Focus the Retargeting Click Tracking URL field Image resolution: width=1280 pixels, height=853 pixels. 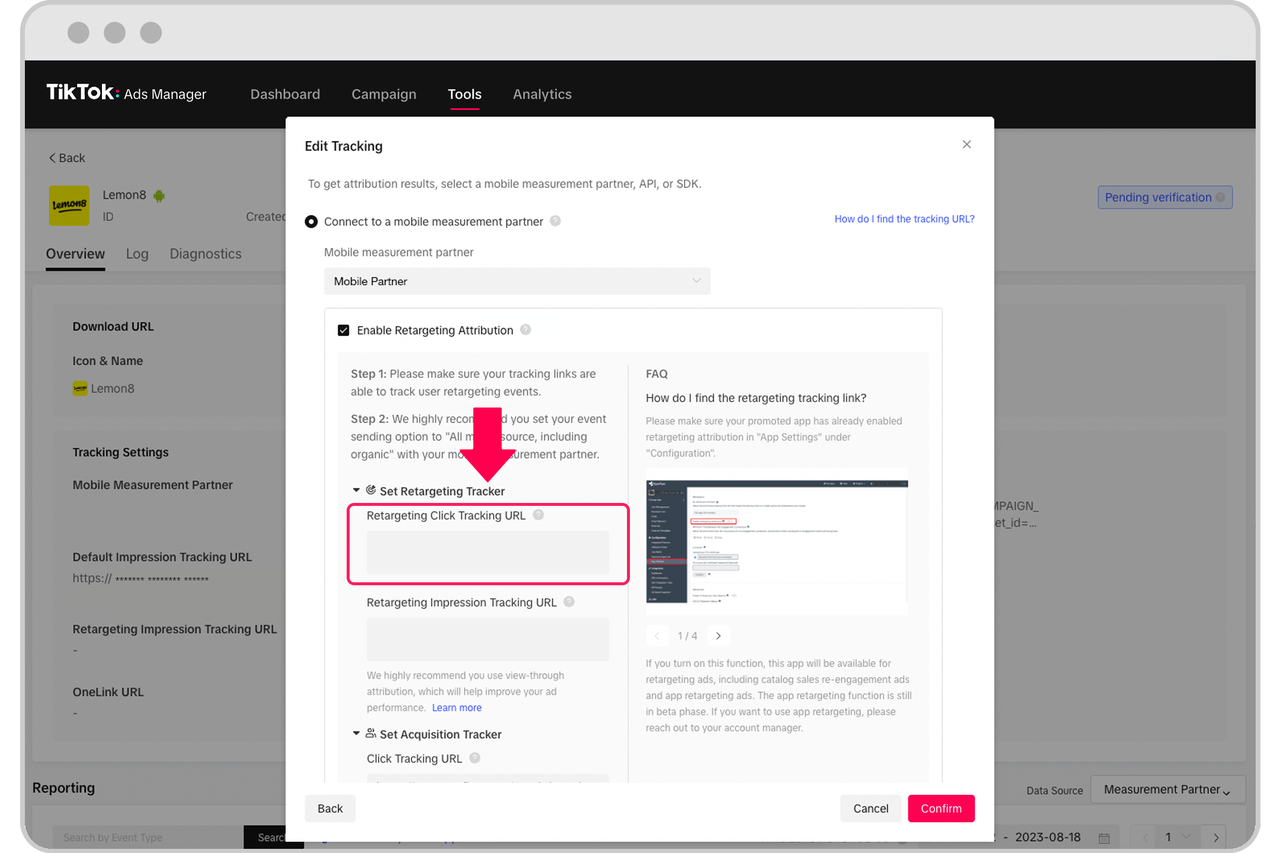point(488,552)
